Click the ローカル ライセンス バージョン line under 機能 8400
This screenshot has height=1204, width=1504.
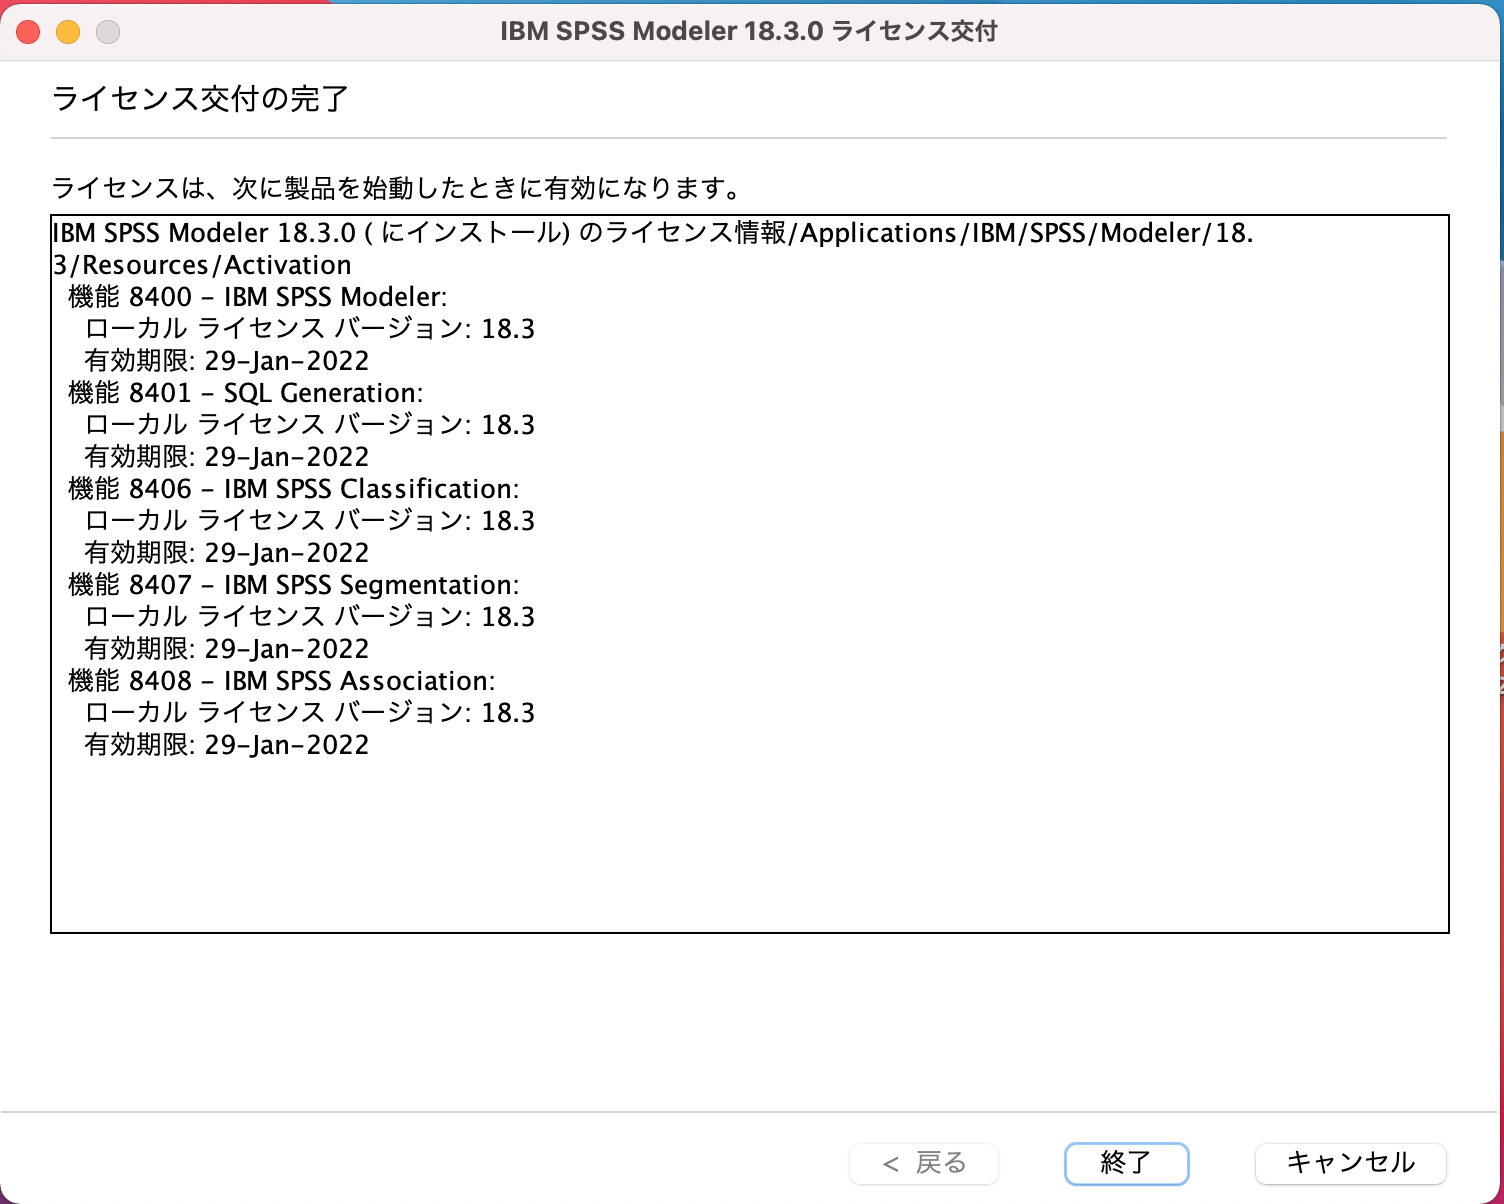[310, 329]
